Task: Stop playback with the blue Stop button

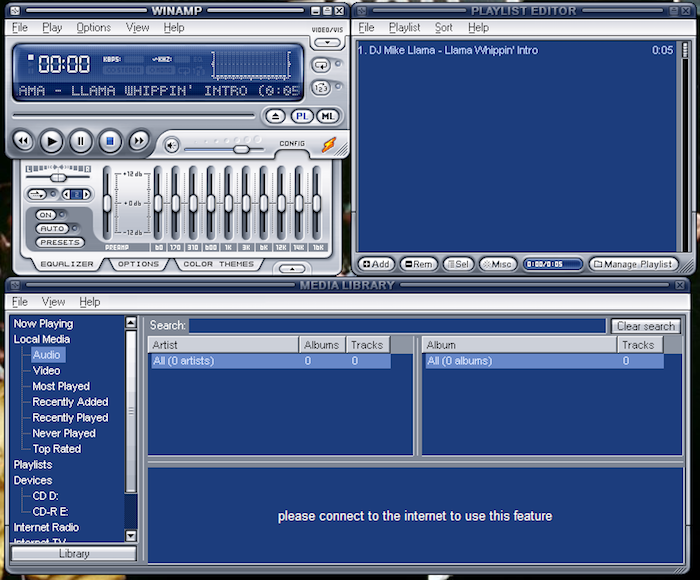Action: pyautogui.click(x=110, y=142)
